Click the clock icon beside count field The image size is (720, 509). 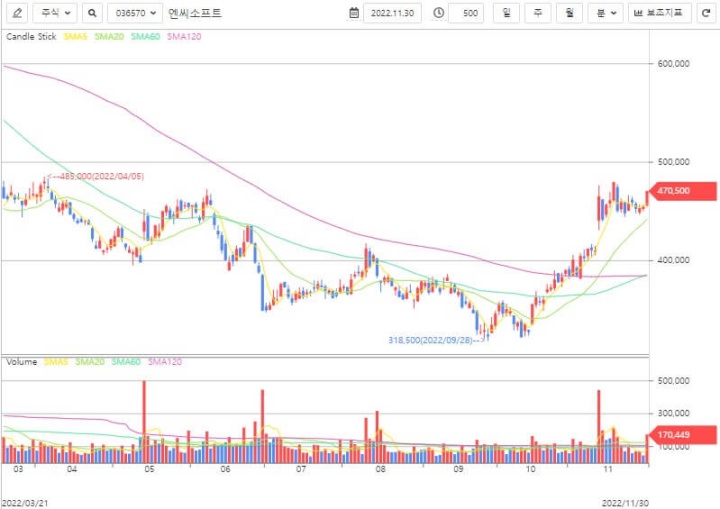click(439, 13)
